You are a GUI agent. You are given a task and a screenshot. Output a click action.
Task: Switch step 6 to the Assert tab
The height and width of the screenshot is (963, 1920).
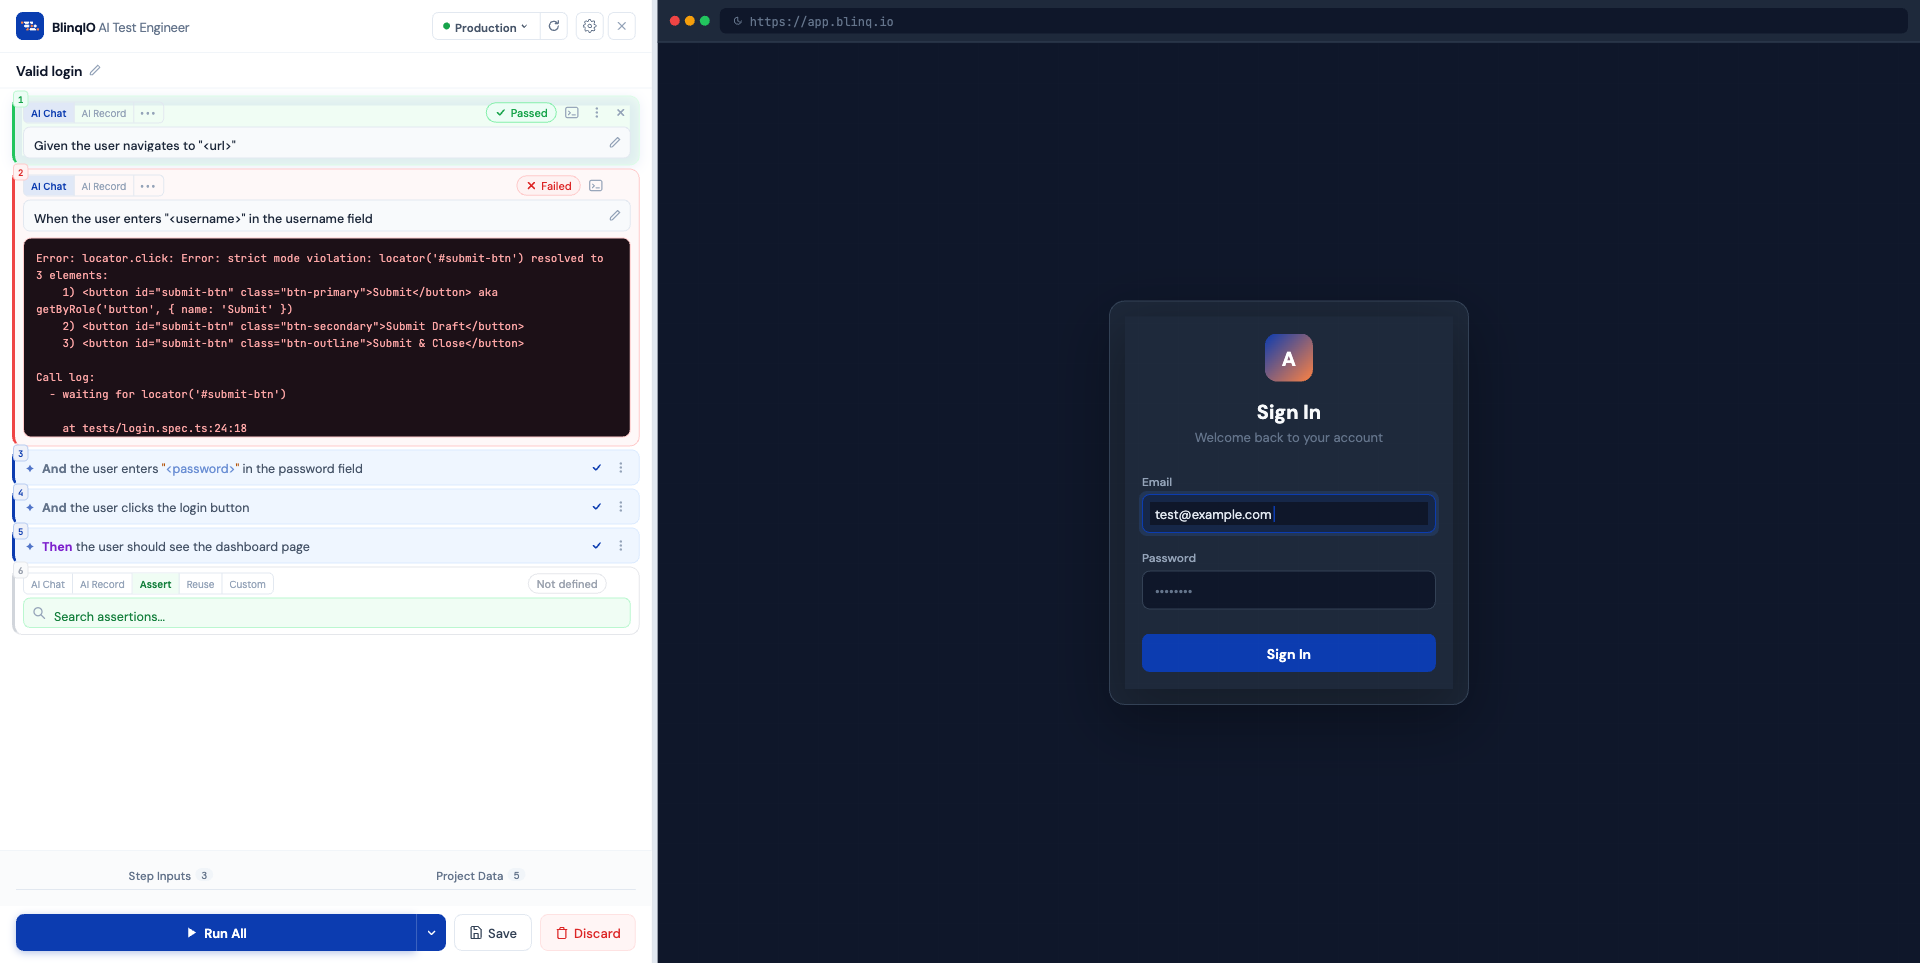pos(155,584)
